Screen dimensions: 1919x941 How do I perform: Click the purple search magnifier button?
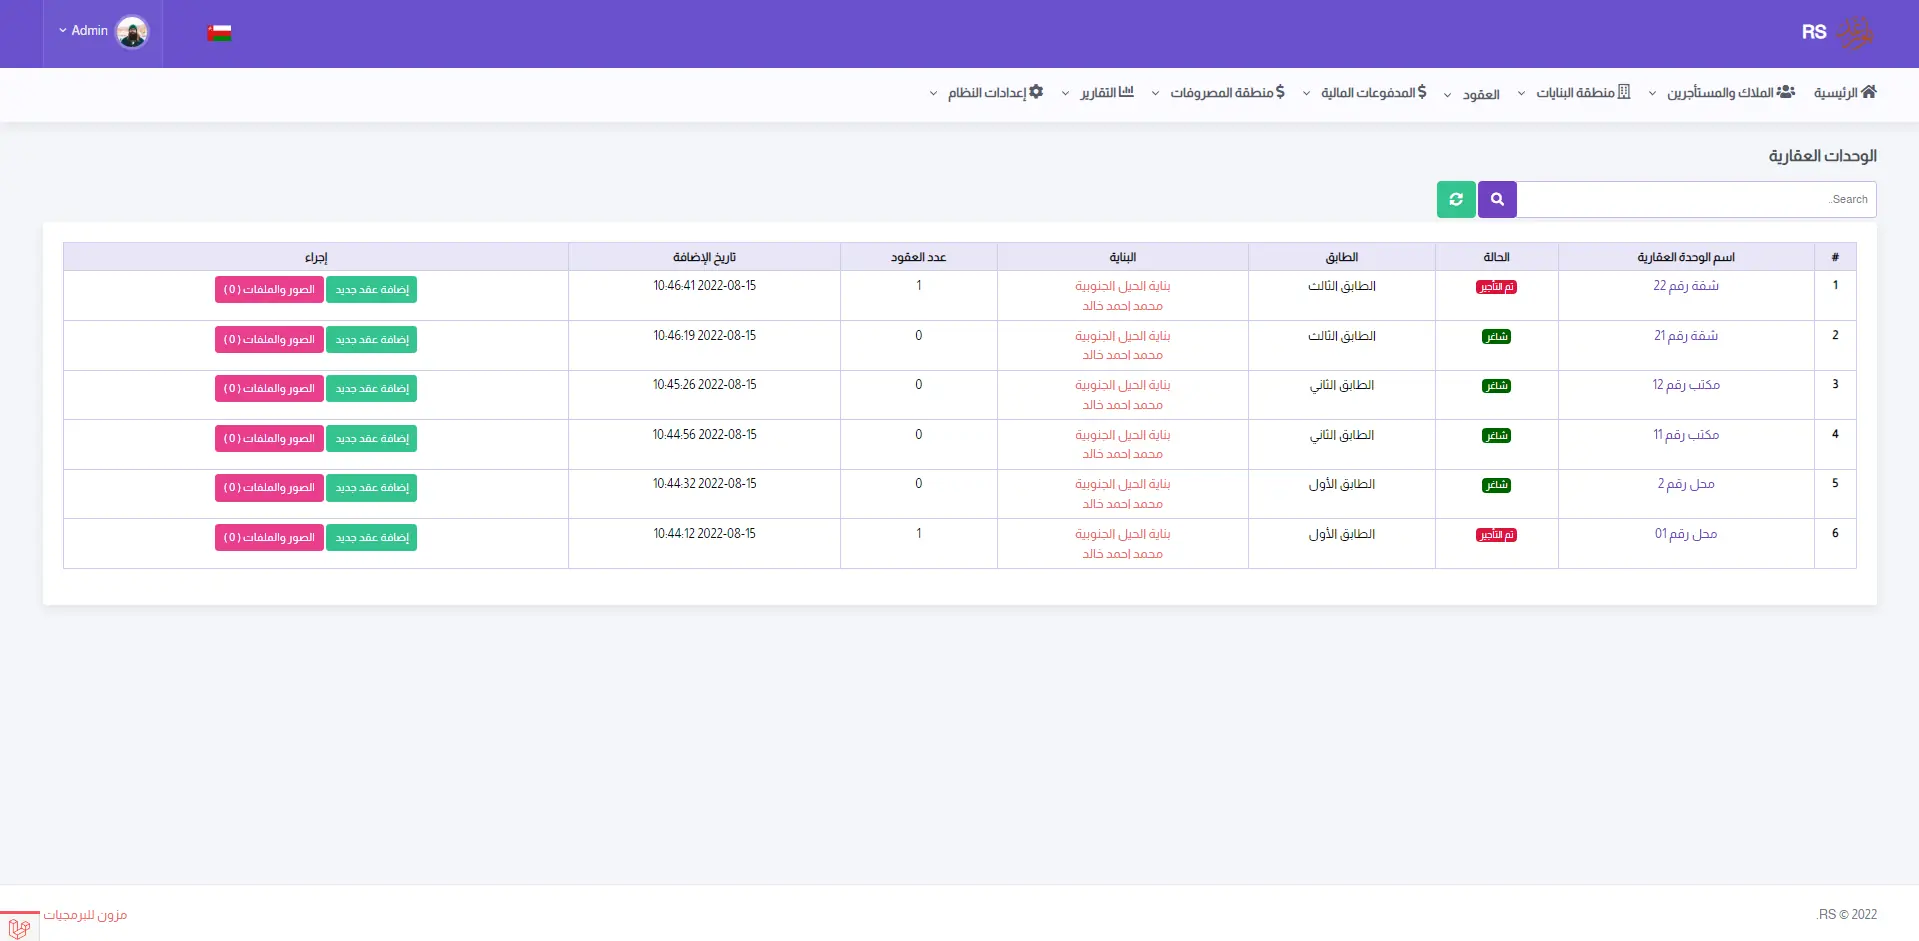click(x=1497, y=199)
